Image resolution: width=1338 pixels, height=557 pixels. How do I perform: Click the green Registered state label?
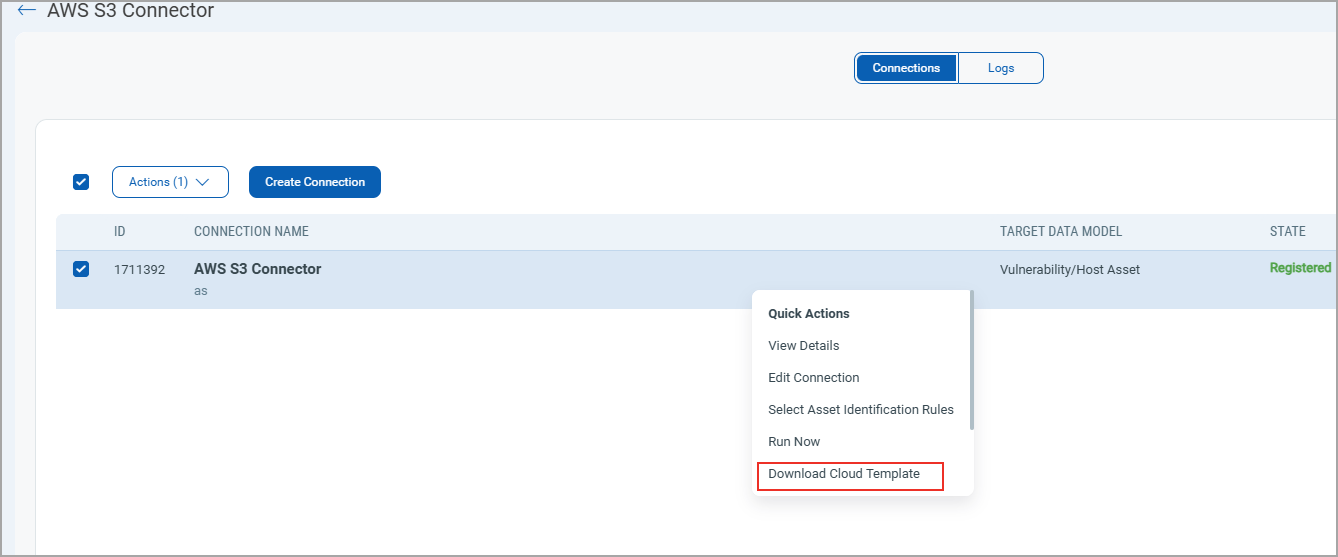tap(1300, 268)
